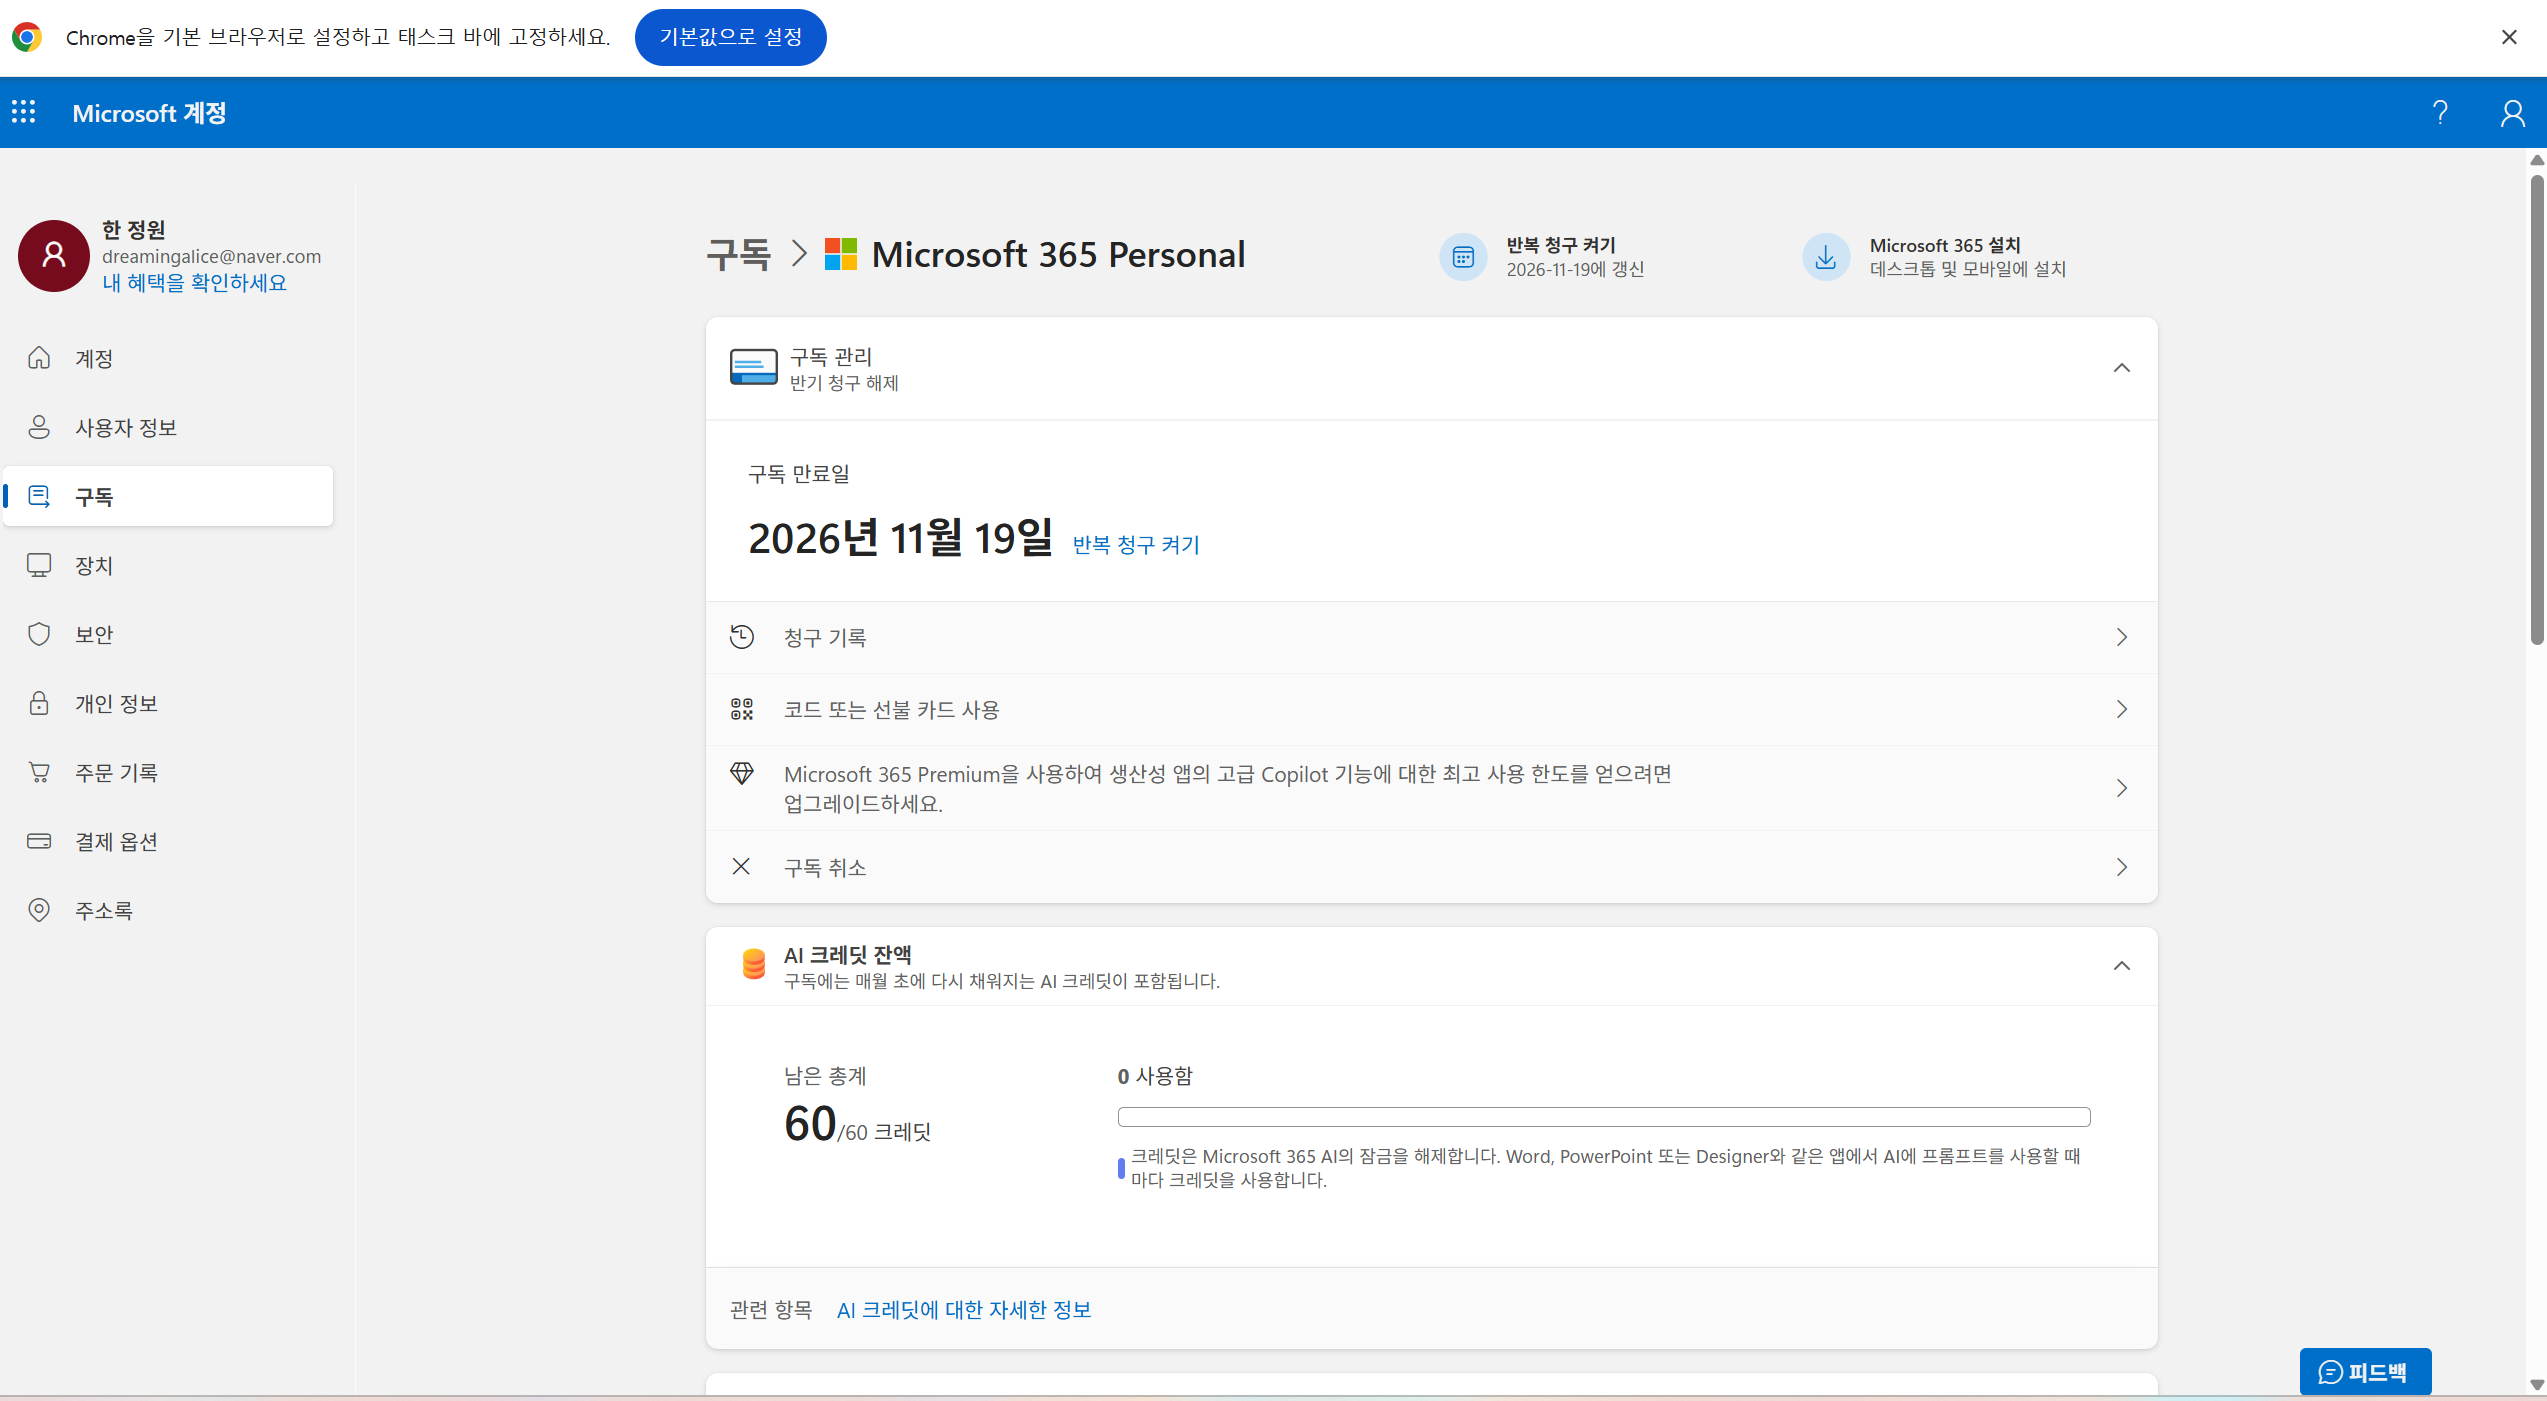The image size is (2547, 1401).
Task: Select 구독 in the sidebar
Action: pos(168,496)
